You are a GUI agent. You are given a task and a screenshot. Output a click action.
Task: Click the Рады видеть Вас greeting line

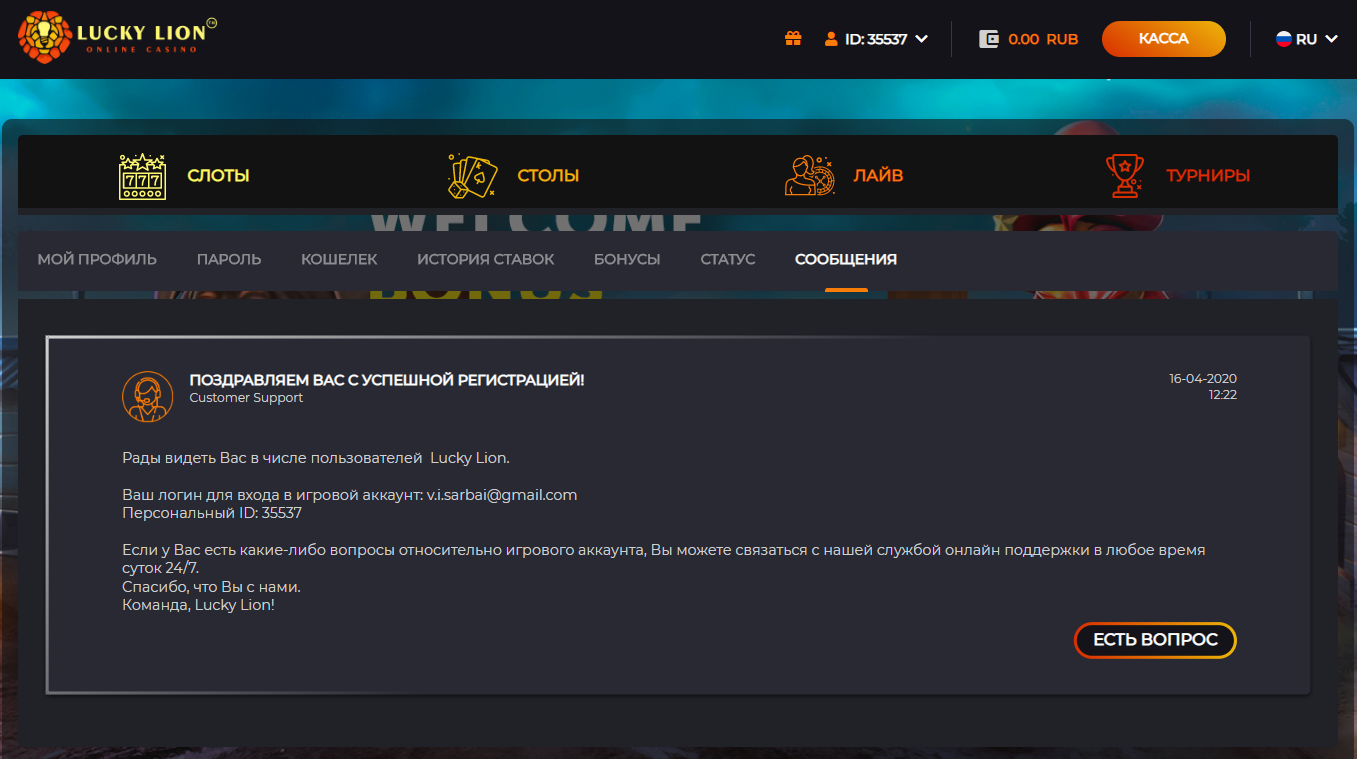[316, 458]
